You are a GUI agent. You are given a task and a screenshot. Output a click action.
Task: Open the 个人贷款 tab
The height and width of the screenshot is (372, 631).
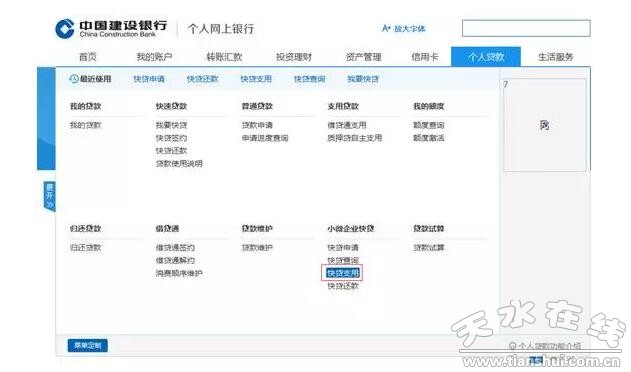[486, 57]
